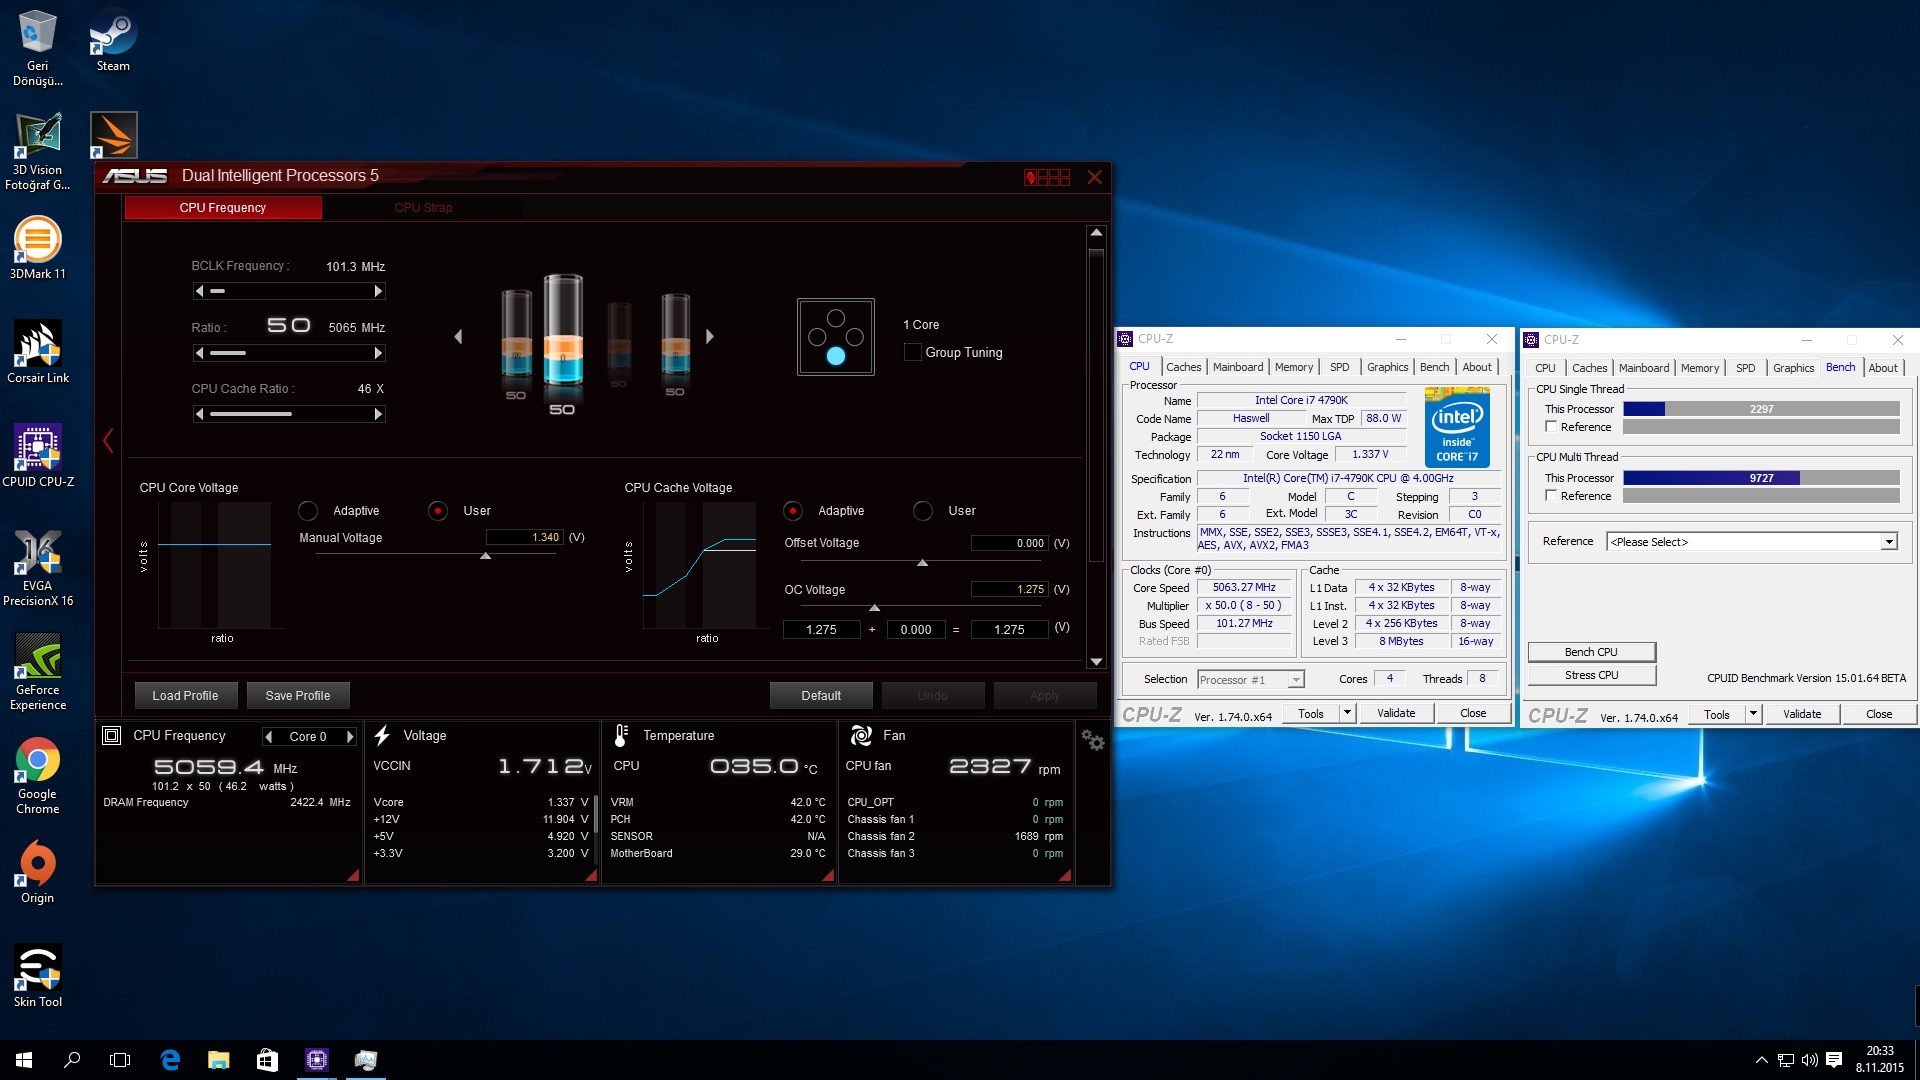This screenshot has width=1920, height=1080.
Task: Select Adaptive for CPU Cache Voltage
Action: tap(793, 511)
